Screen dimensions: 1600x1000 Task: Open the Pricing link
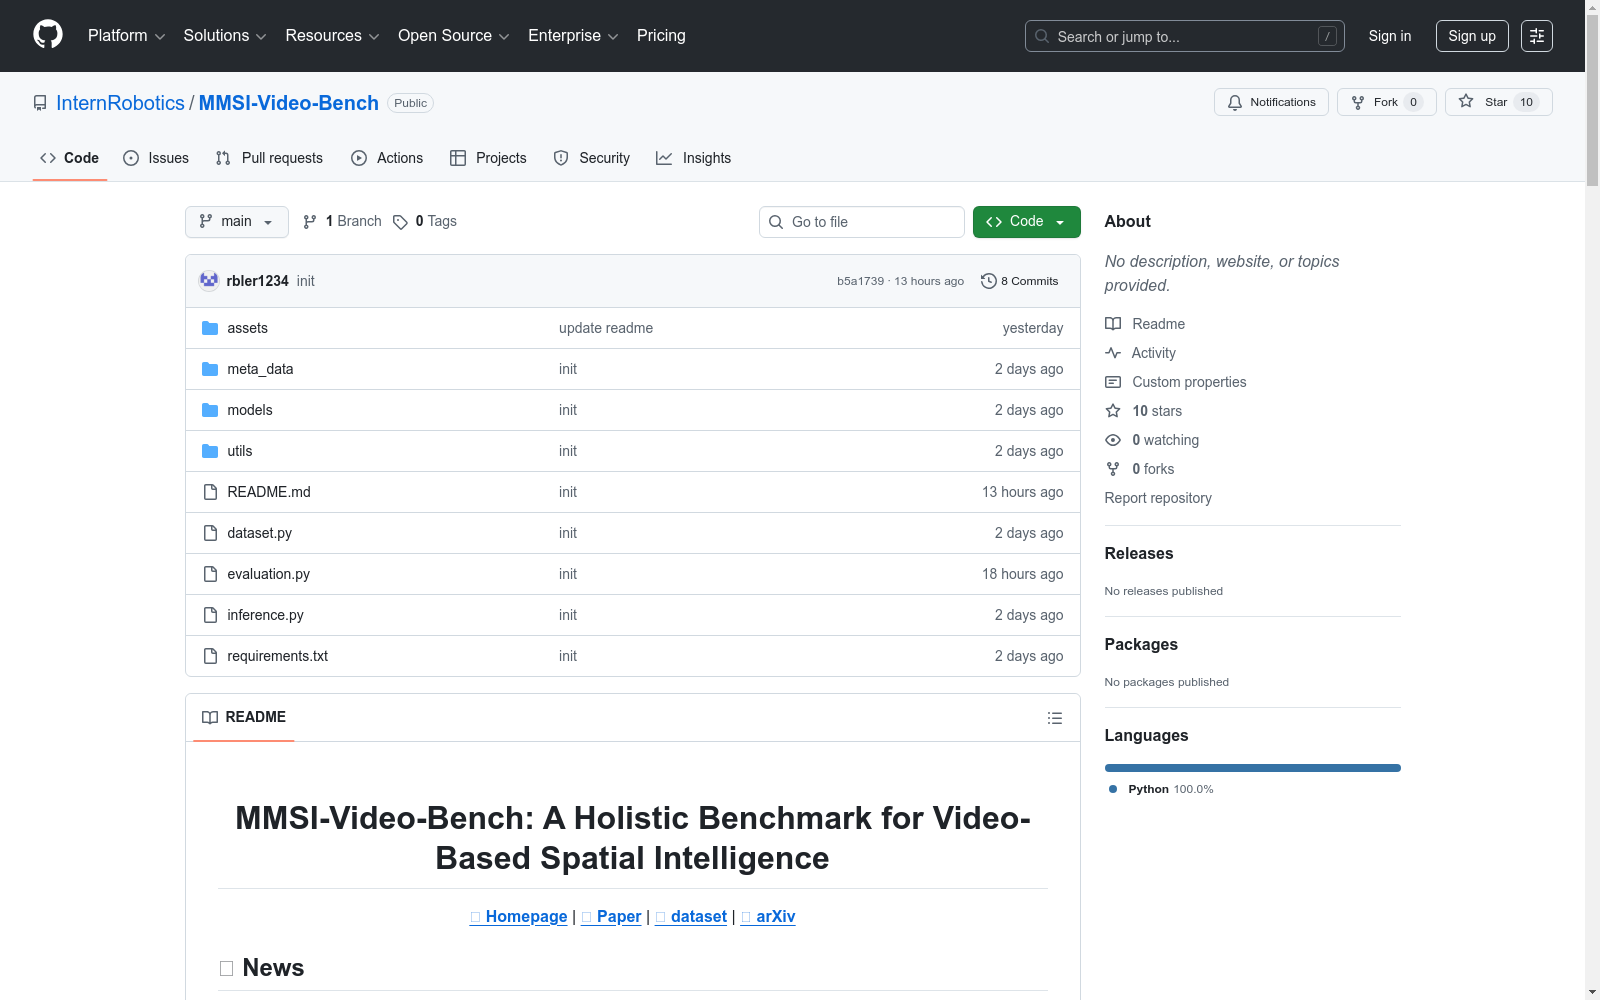tap(661, 36)
